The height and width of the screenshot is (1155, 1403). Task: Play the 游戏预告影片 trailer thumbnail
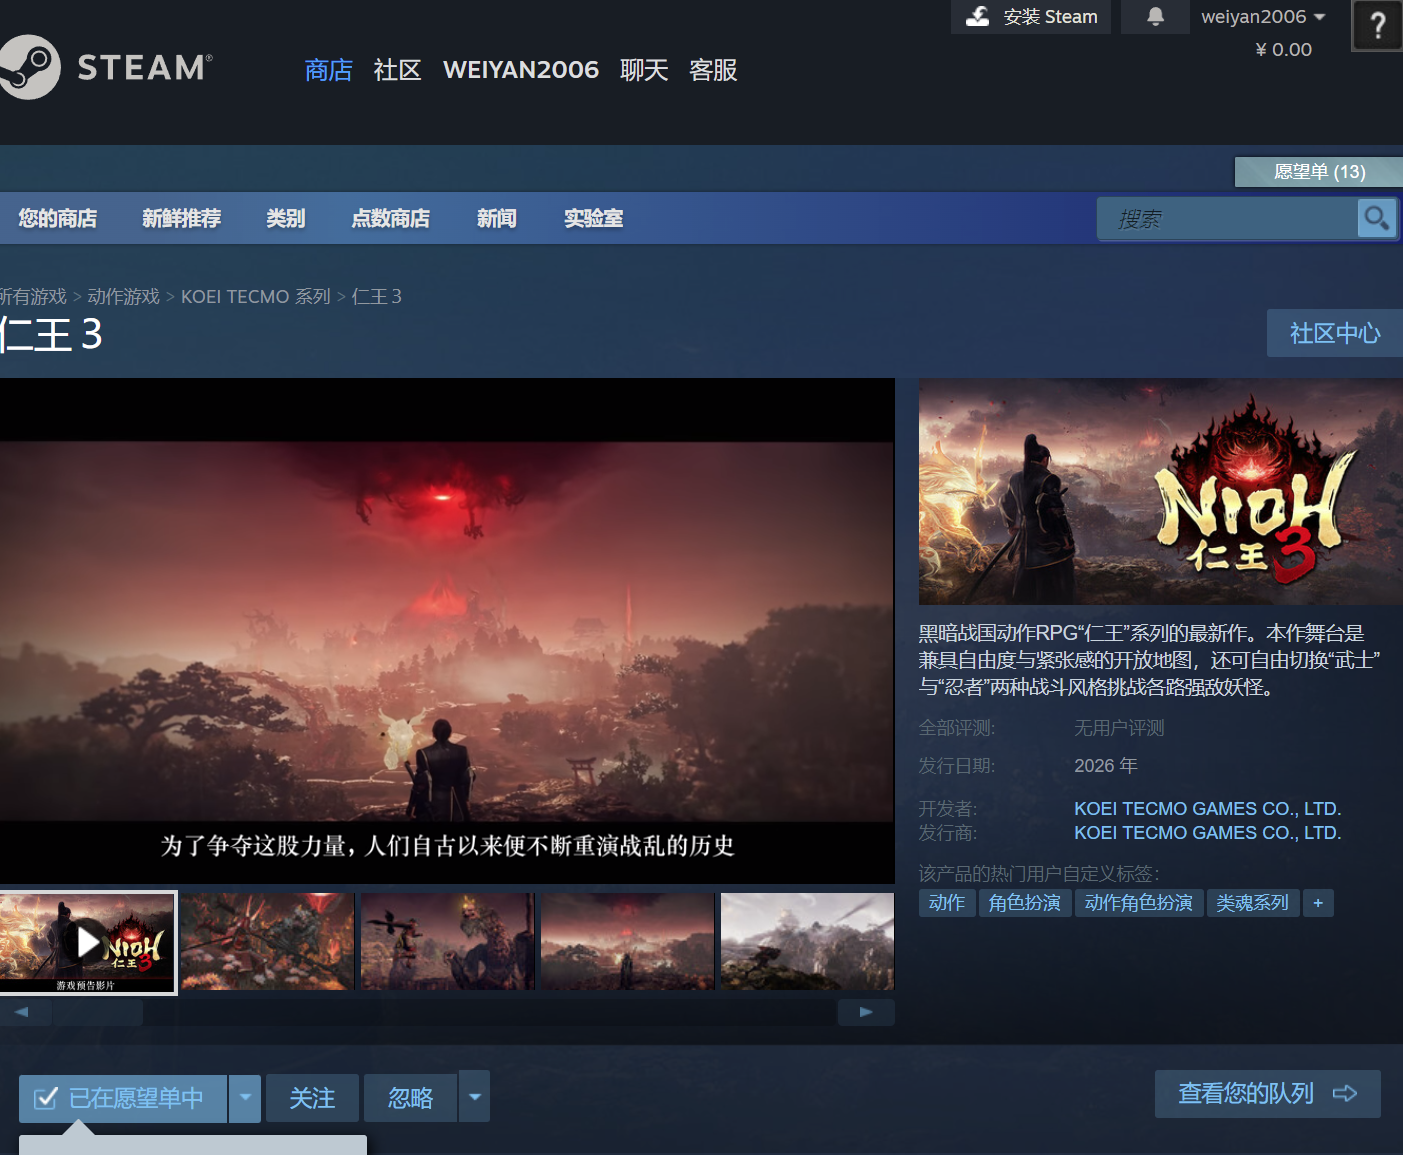[x=88, y=942]
